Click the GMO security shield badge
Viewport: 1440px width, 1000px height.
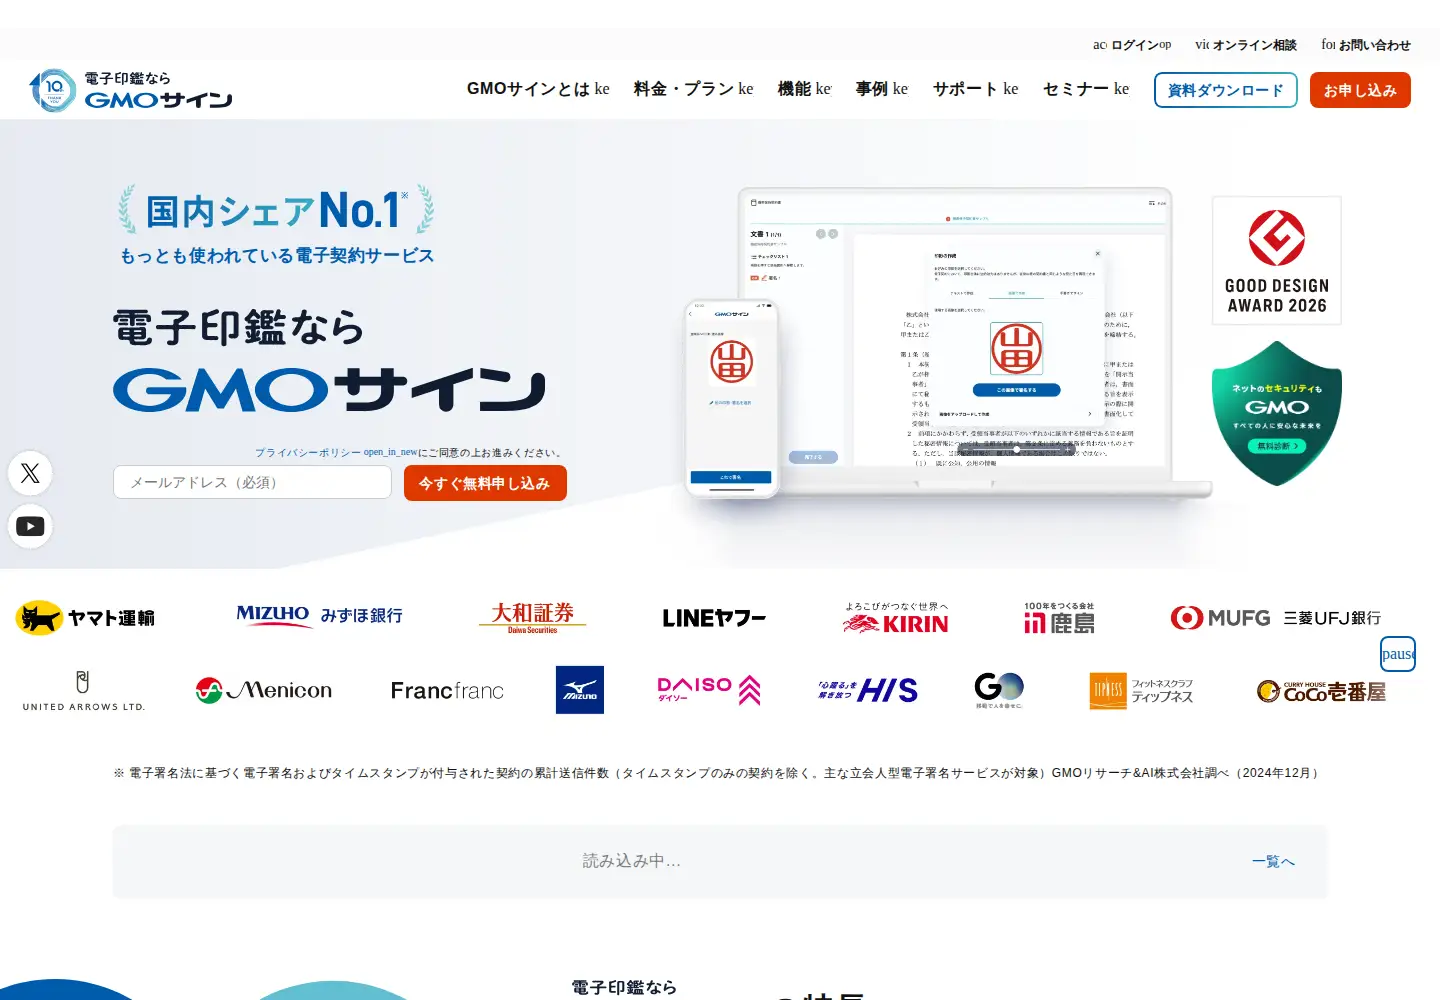pos(1277,413)
